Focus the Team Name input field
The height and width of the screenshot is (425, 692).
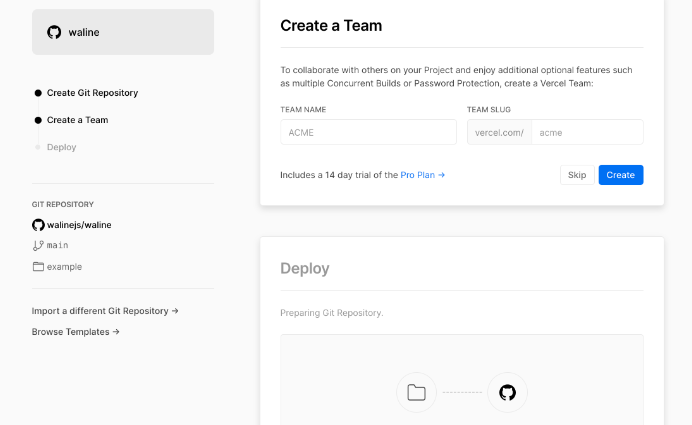coord(368,132)
